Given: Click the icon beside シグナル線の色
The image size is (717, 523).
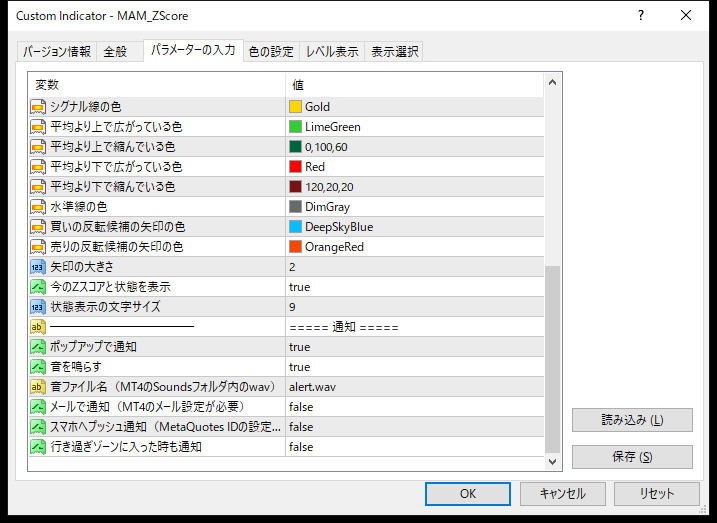Looking at the screenshot, I should pyautogui.click(x=38, y=107).
